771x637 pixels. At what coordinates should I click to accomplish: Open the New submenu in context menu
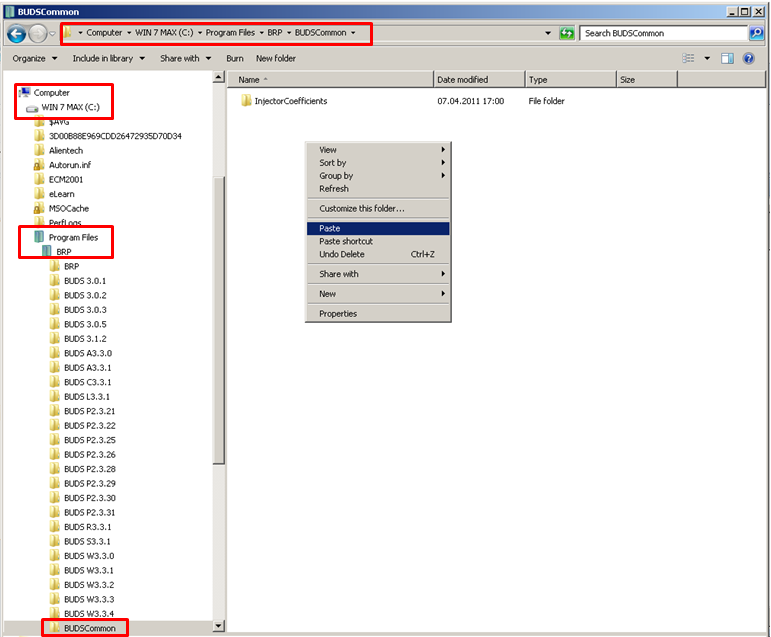328,294
